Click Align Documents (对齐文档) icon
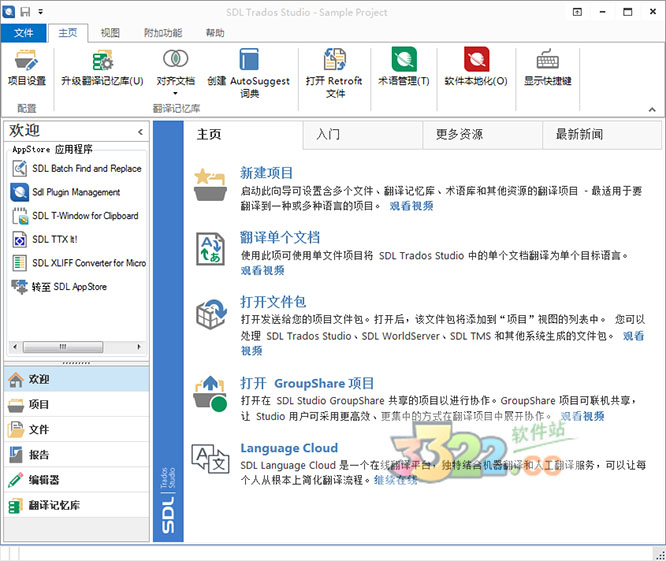 pyautogui.click(x=175, y=59)
